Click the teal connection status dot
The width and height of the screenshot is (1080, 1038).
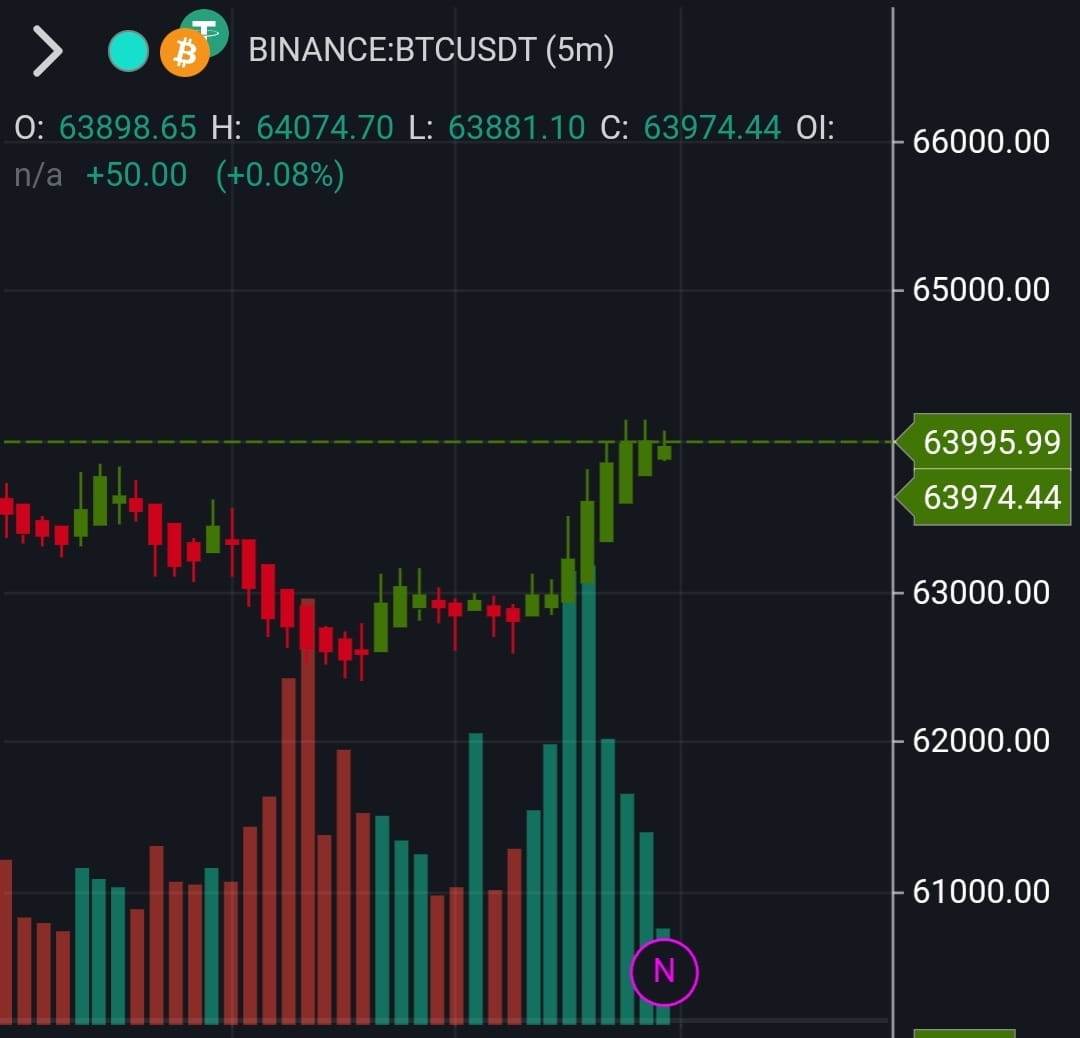(127, 48)
